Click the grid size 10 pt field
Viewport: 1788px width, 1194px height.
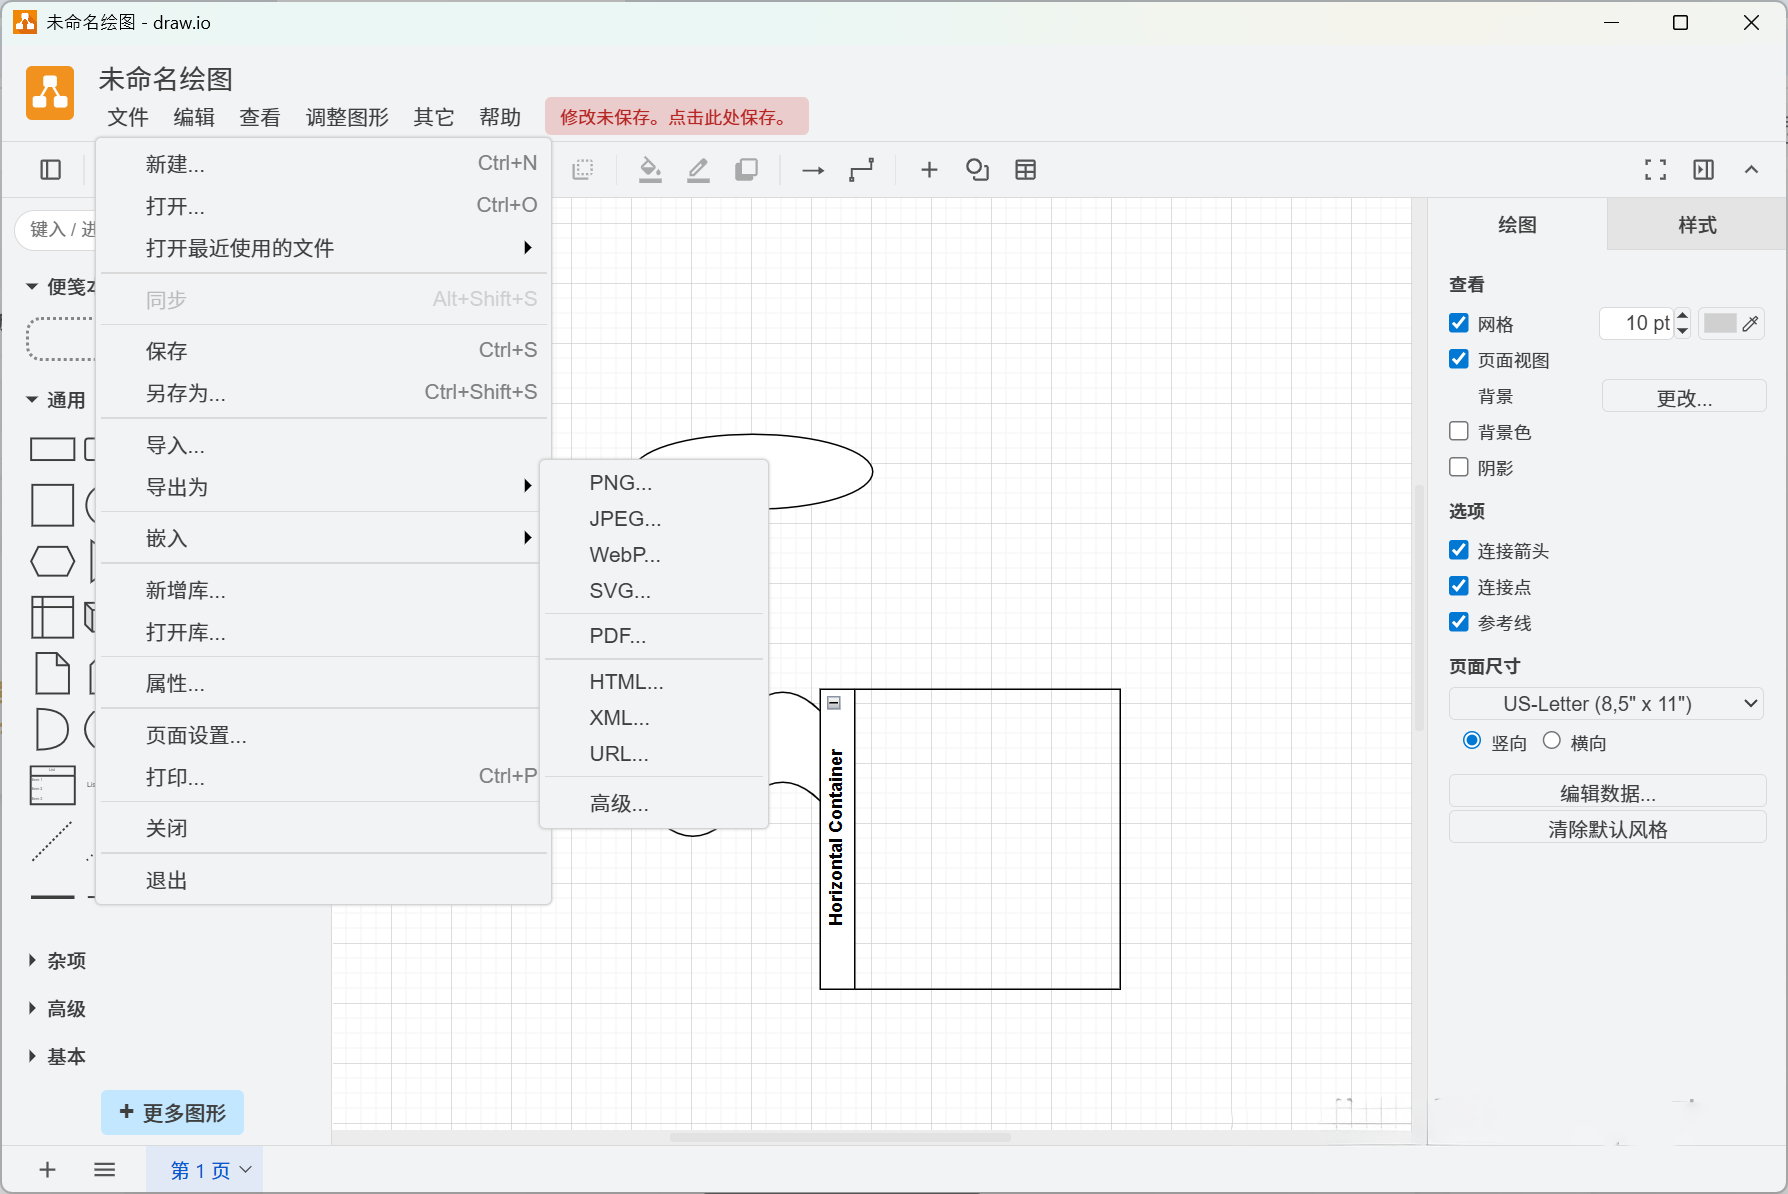click(x=1636, y=323)
